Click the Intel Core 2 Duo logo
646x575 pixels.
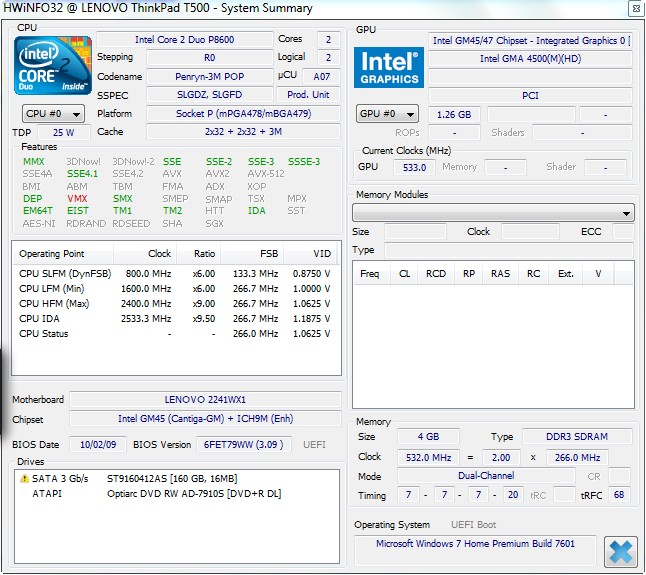click(x=53, y=65)
